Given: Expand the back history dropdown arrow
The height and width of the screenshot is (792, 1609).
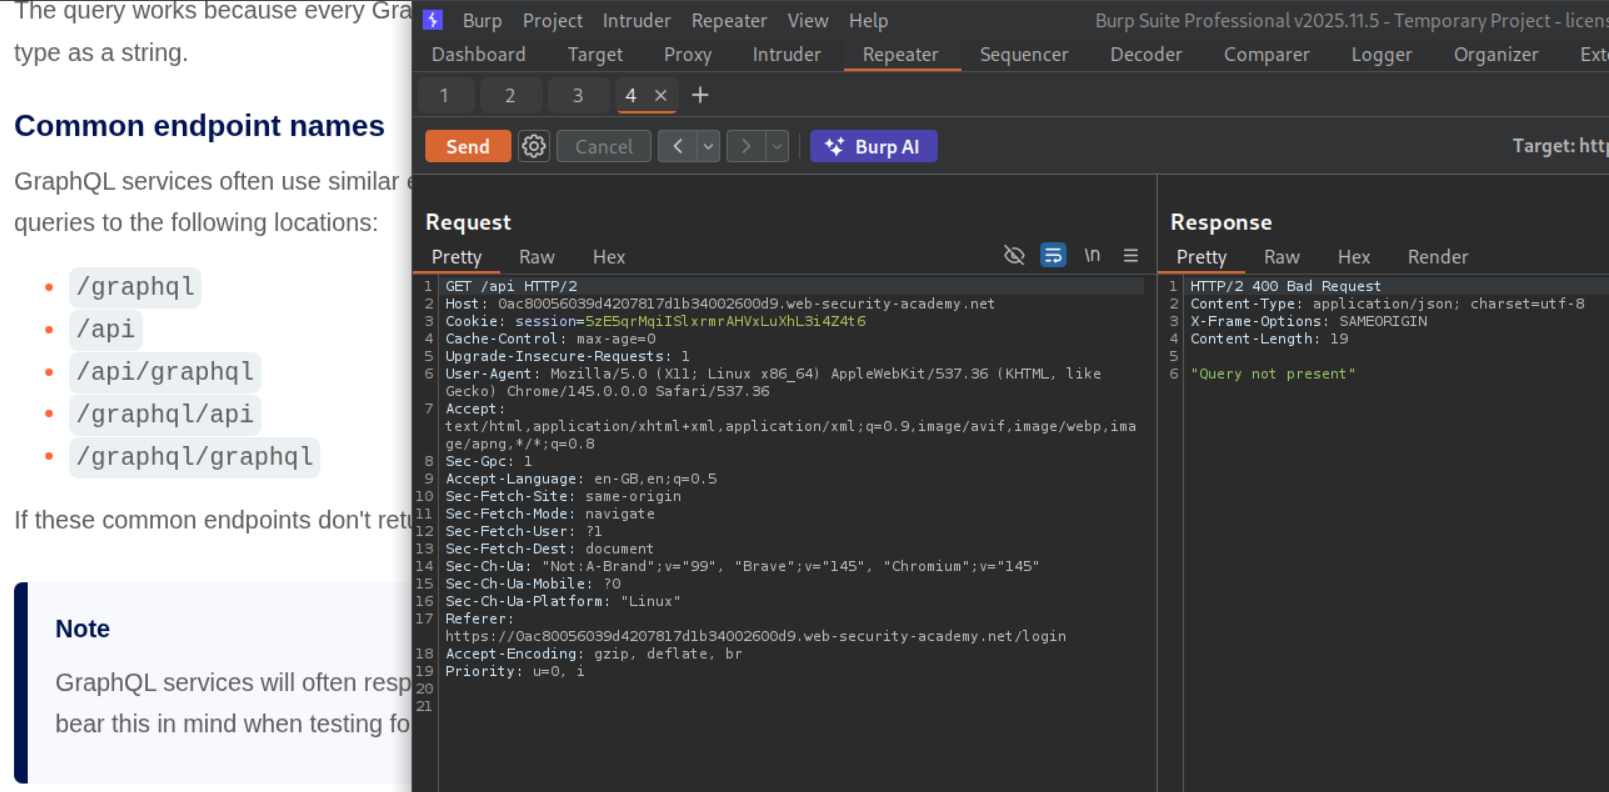Looking at the screenshot, I should pyautogui.click(x=708, y=146).
